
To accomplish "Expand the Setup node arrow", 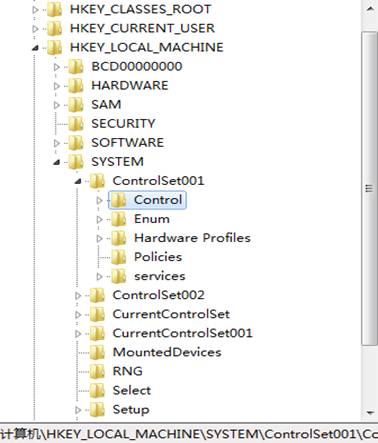I will click(78, 410).
